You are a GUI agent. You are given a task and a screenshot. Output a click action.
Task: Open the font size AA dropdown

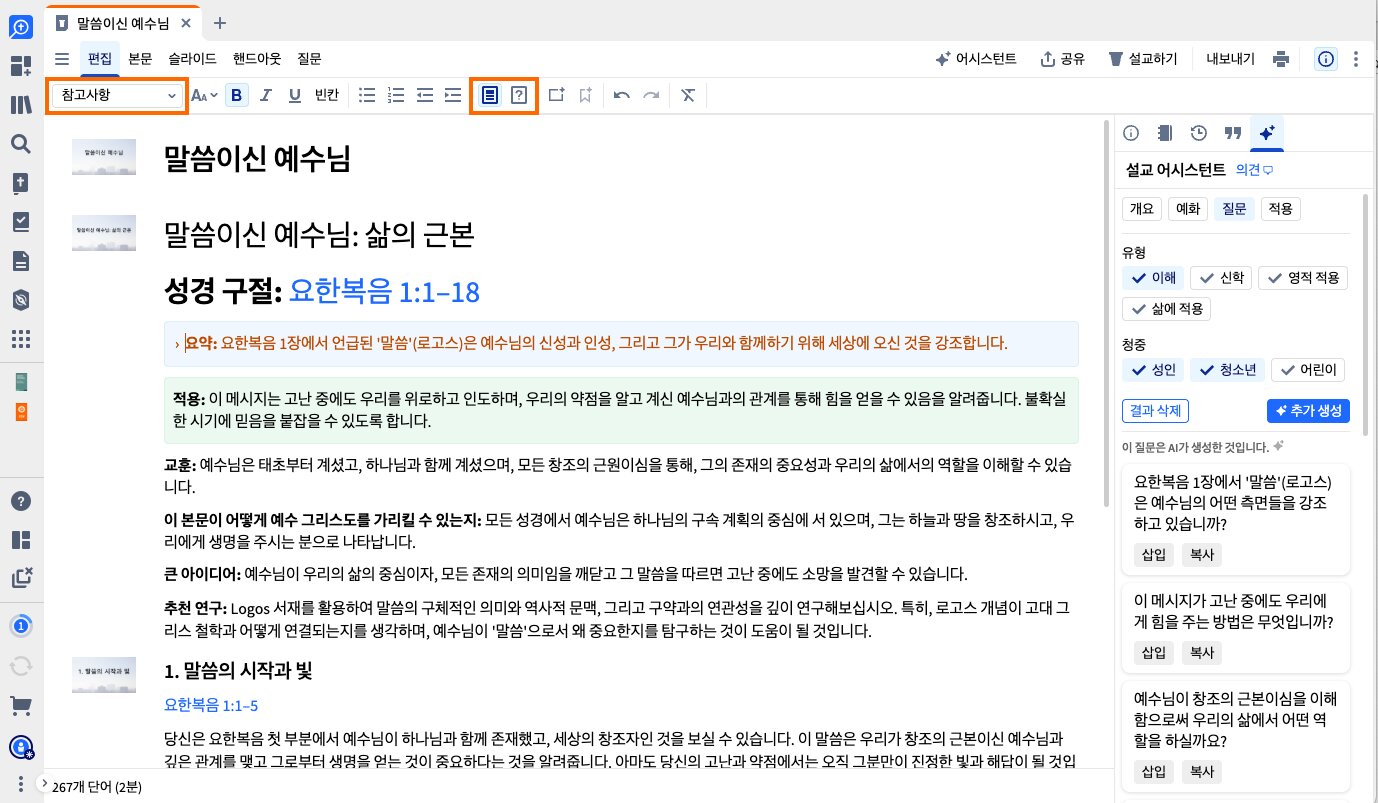click(203, 95)
